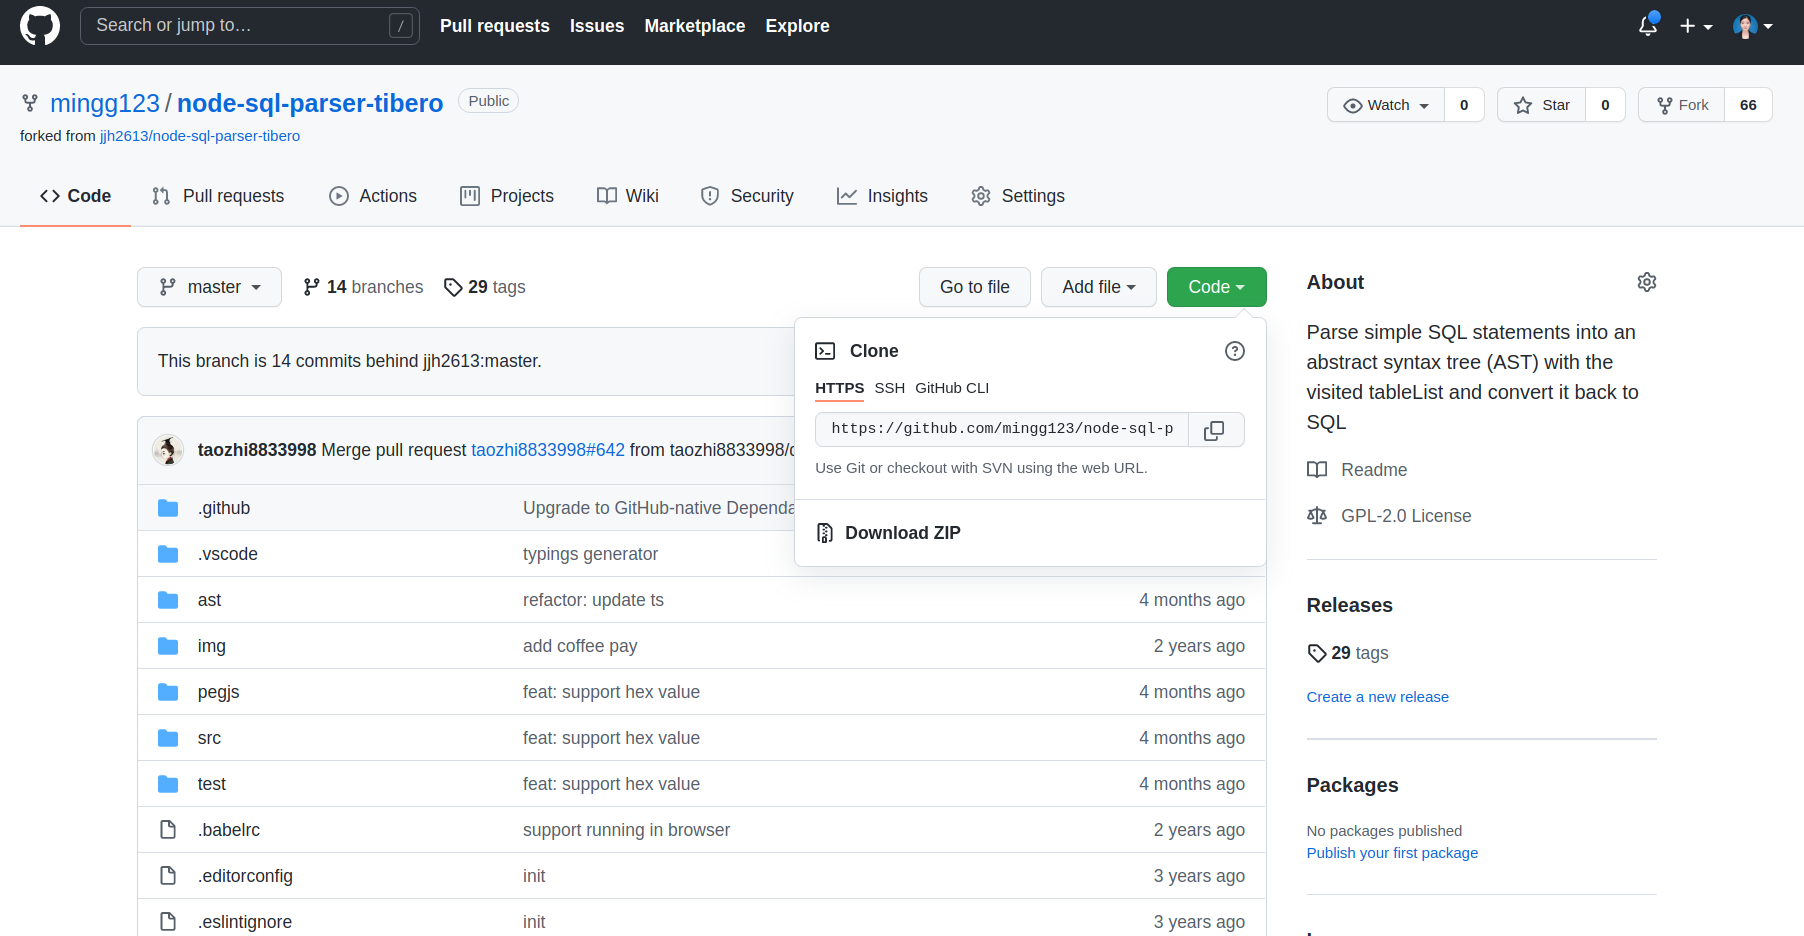Click the .eslintignore file icon

[x=168, y=922]
